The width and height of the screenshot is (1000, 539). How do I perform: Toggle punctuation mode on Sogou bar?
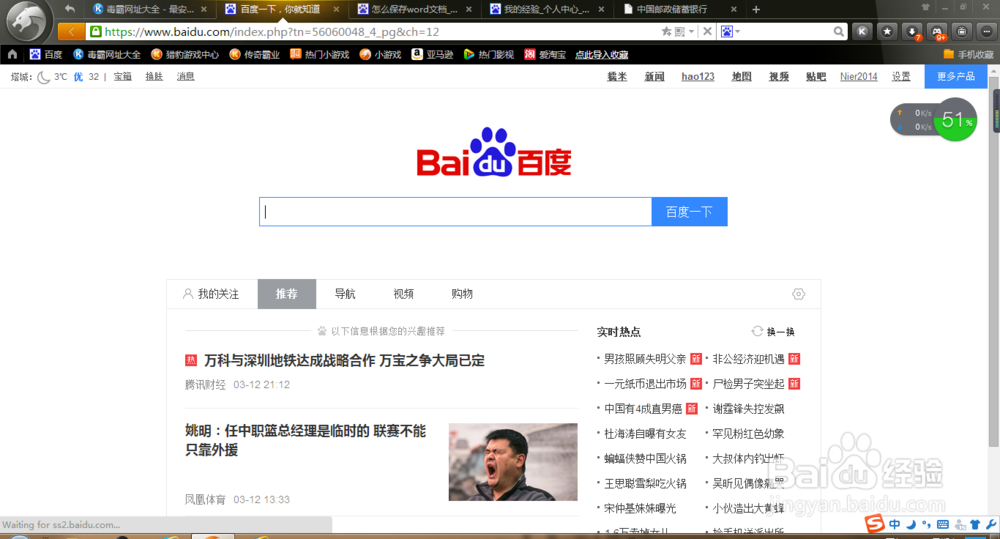tap(927, 524)
